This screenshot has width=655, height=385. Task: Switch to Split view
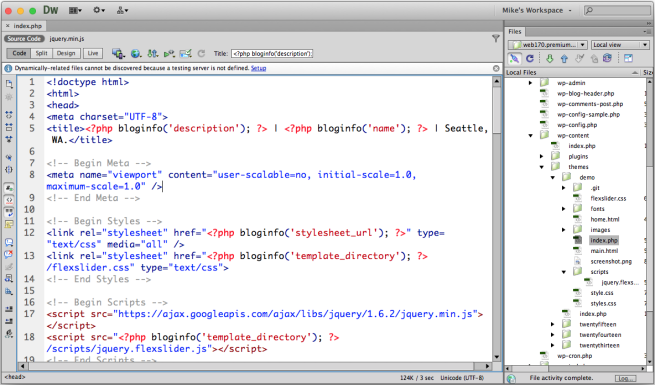pyautogui.click(x=41, y=53)
